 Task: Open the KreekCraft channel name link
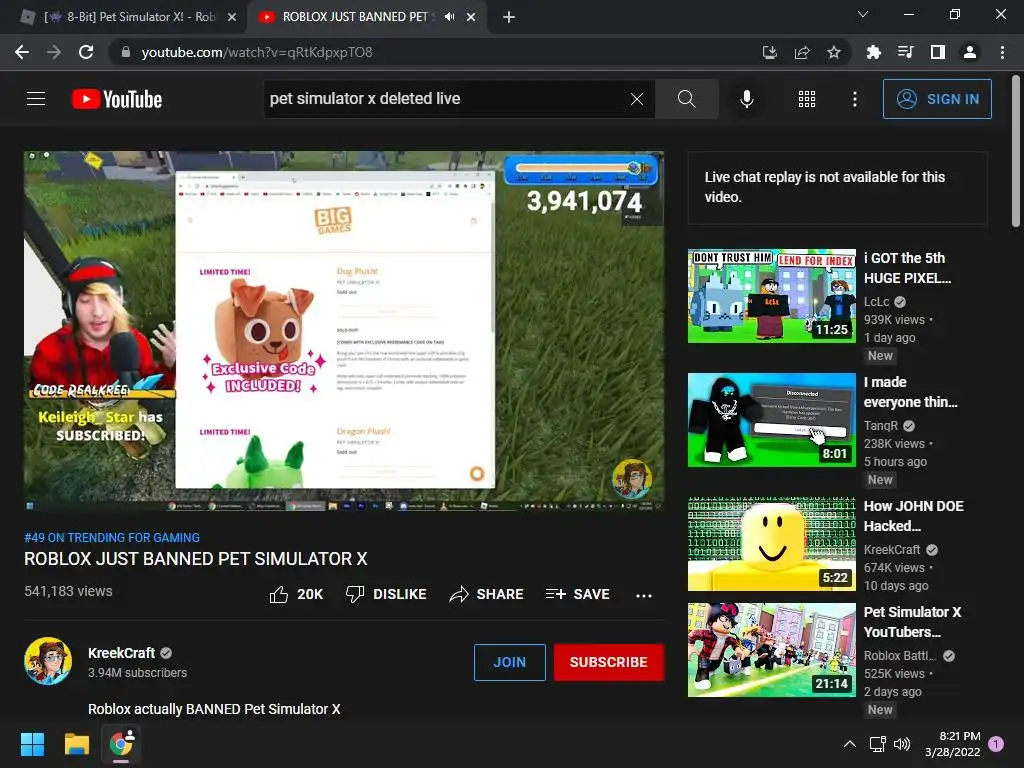pos(121,653)
